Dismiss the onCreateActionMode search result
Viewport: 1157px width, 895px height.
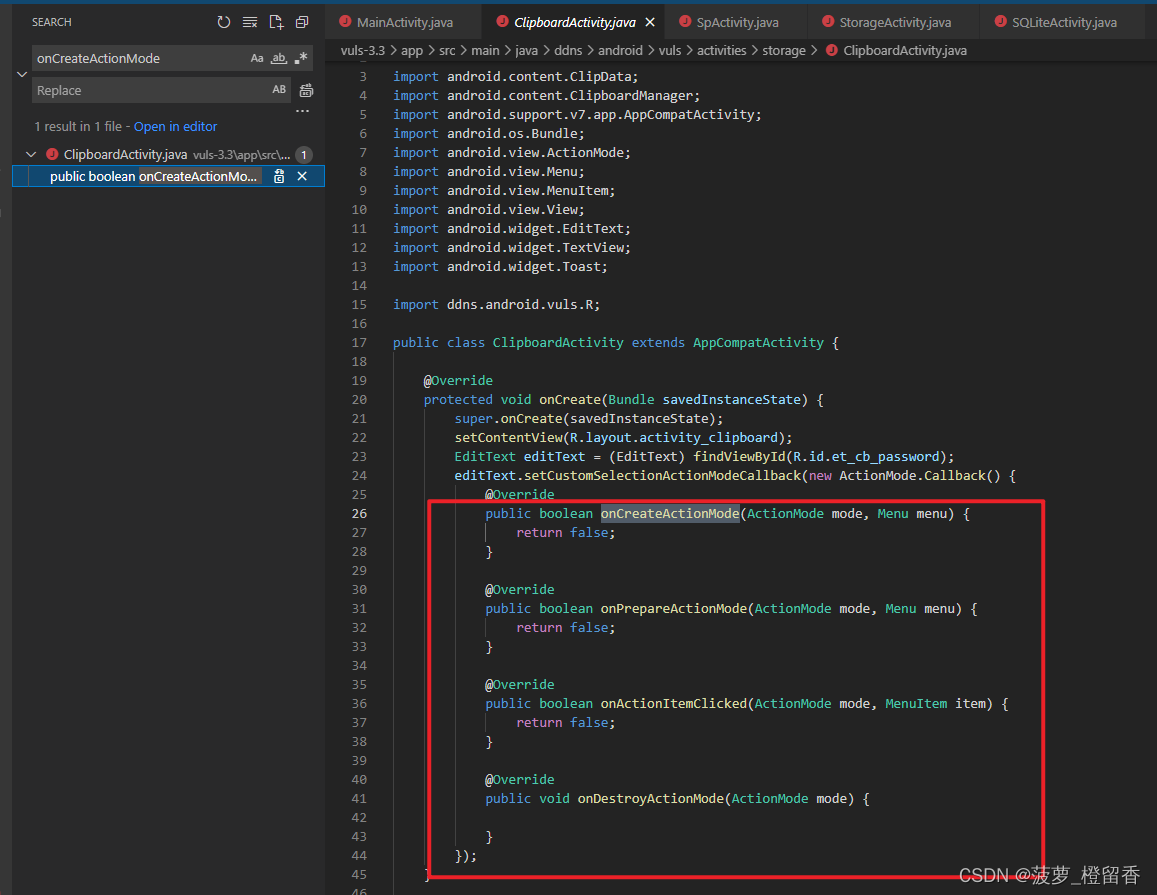point(302,176)
